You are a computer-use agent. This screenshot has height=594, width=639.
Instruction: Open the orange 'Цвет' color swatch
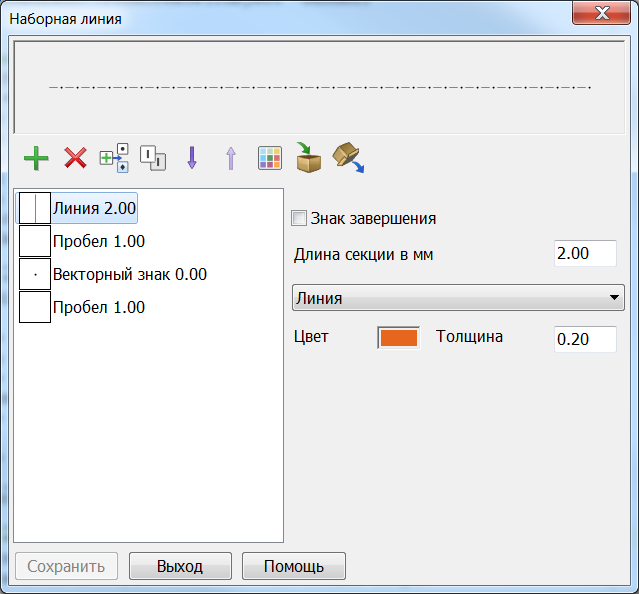(398, 338)
